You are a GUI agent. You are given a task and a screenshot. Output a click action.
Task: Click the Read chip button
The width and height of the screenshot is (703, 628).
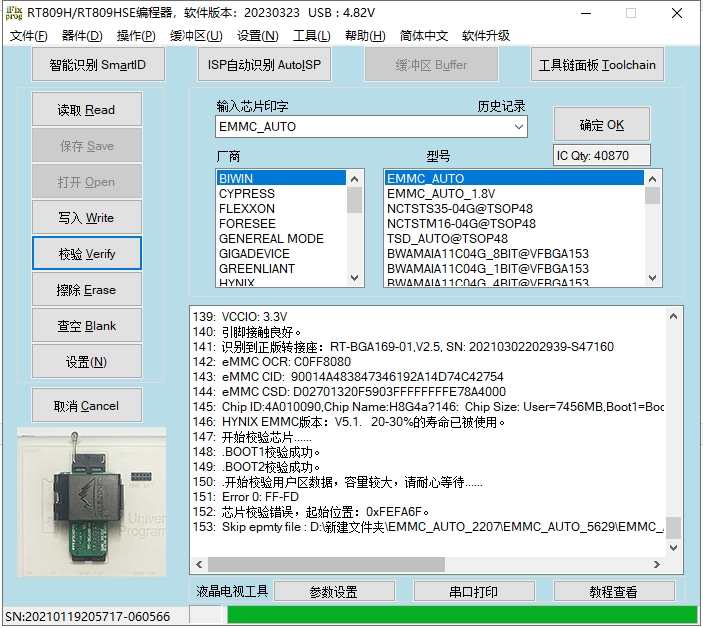86,110
